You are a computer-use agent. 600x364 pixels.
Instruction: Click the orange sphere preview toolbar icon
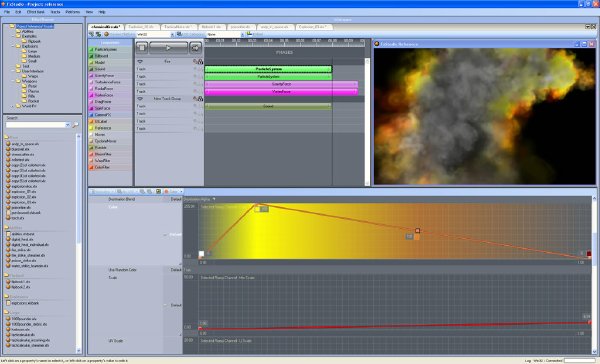coord(107,34)
